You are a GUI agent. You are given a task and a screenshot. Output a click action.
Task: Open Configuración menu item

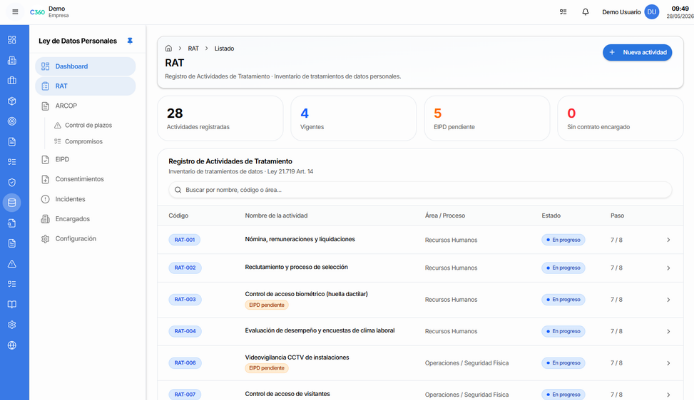pyautogui.click(x=85, y=239)
